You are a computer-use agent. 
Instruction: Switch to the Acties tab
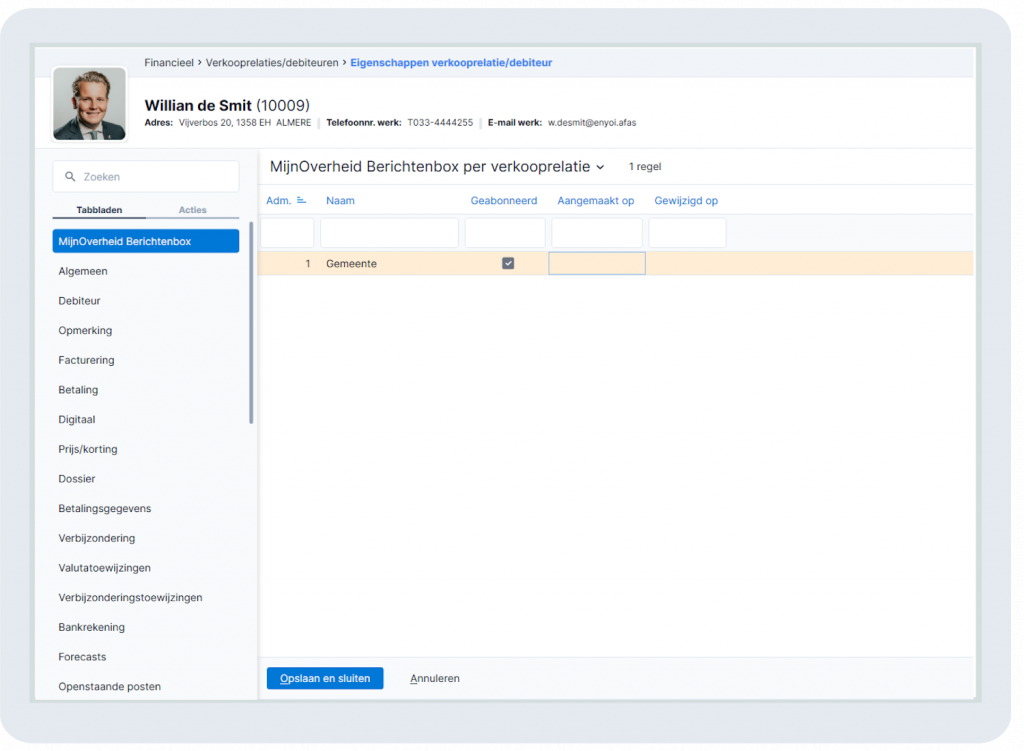[x=193, y=210]
